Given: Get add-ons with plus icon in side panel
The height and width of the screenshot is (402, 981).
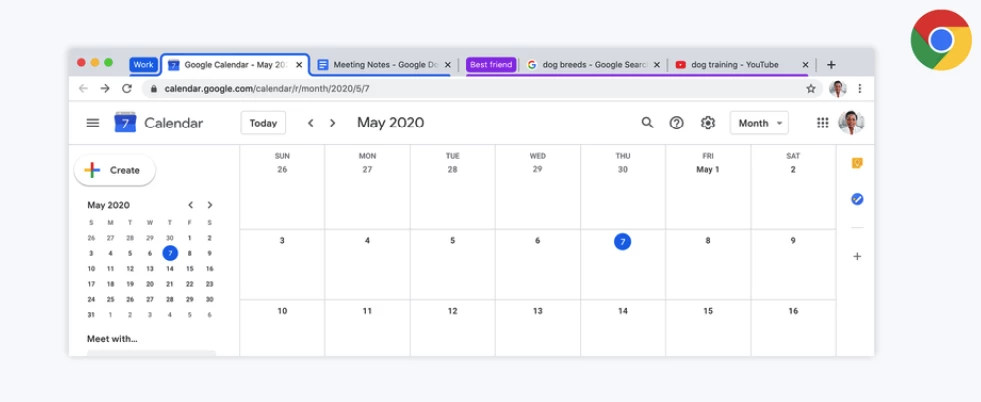Looking at the screenshot, I should click(x=857, y=256).
